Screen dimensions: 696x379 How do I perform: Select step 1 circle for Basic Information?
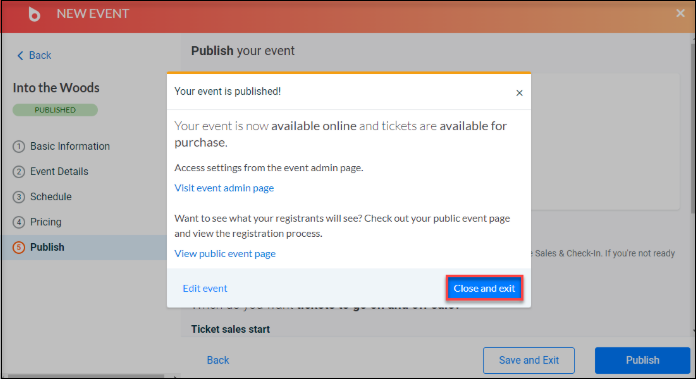(19, 146)
